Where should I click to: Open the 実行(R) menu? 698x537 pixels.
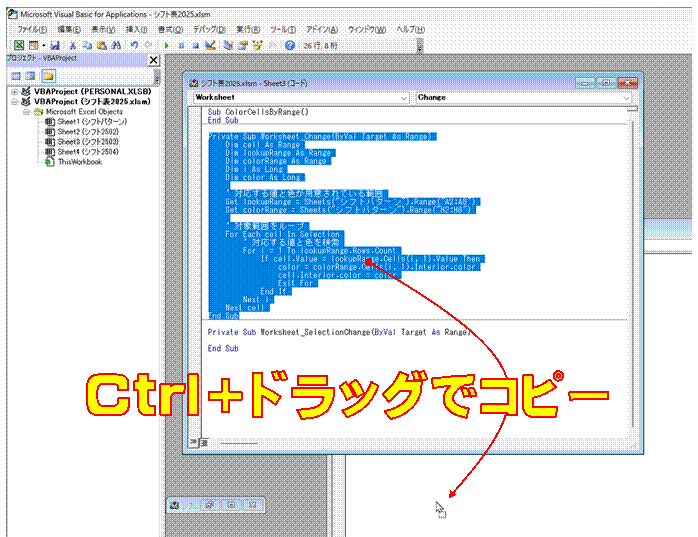248,29
